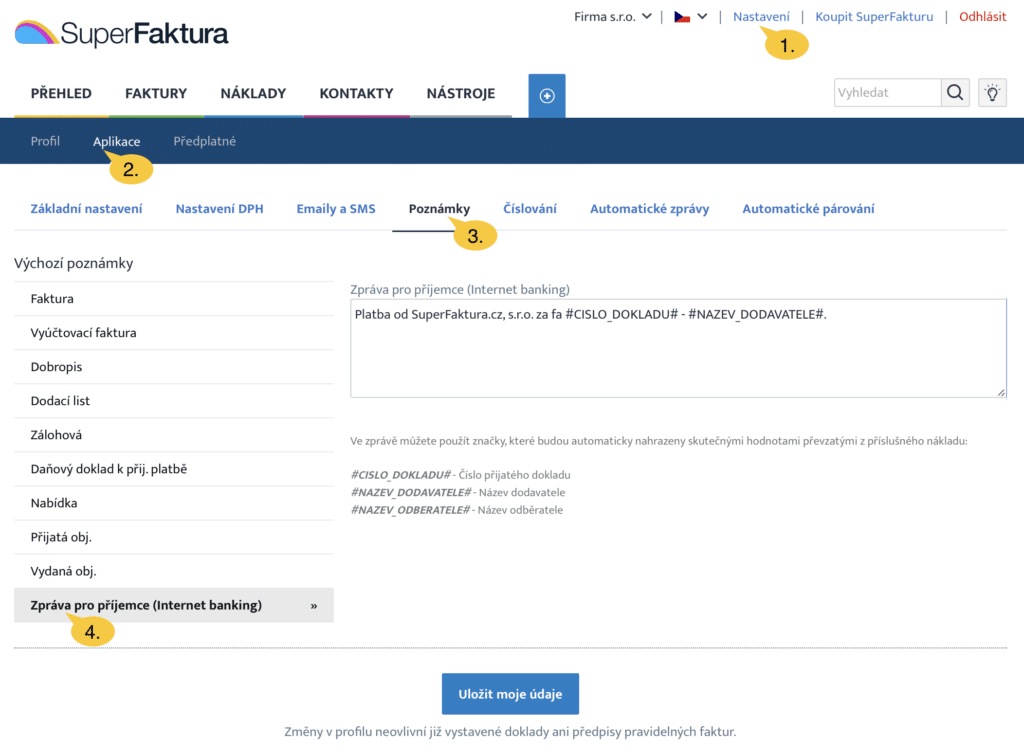Open the FAKTURY main menu
This screenshot has height=754, width=1024.
pos(156,94)
